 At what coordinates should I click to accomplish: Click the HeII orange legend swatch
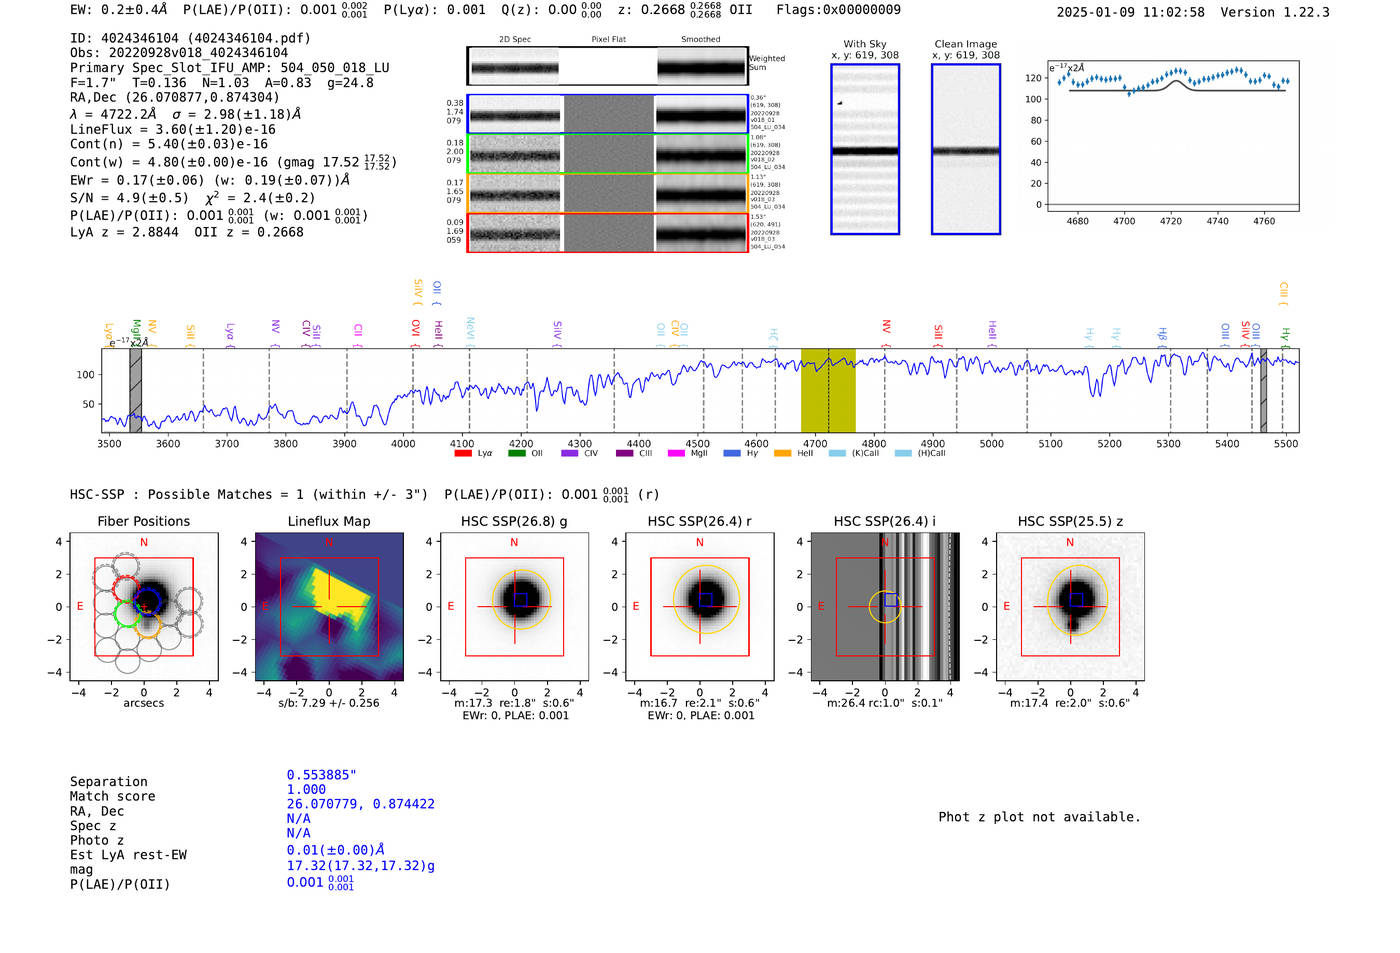[x=782, y=453]
